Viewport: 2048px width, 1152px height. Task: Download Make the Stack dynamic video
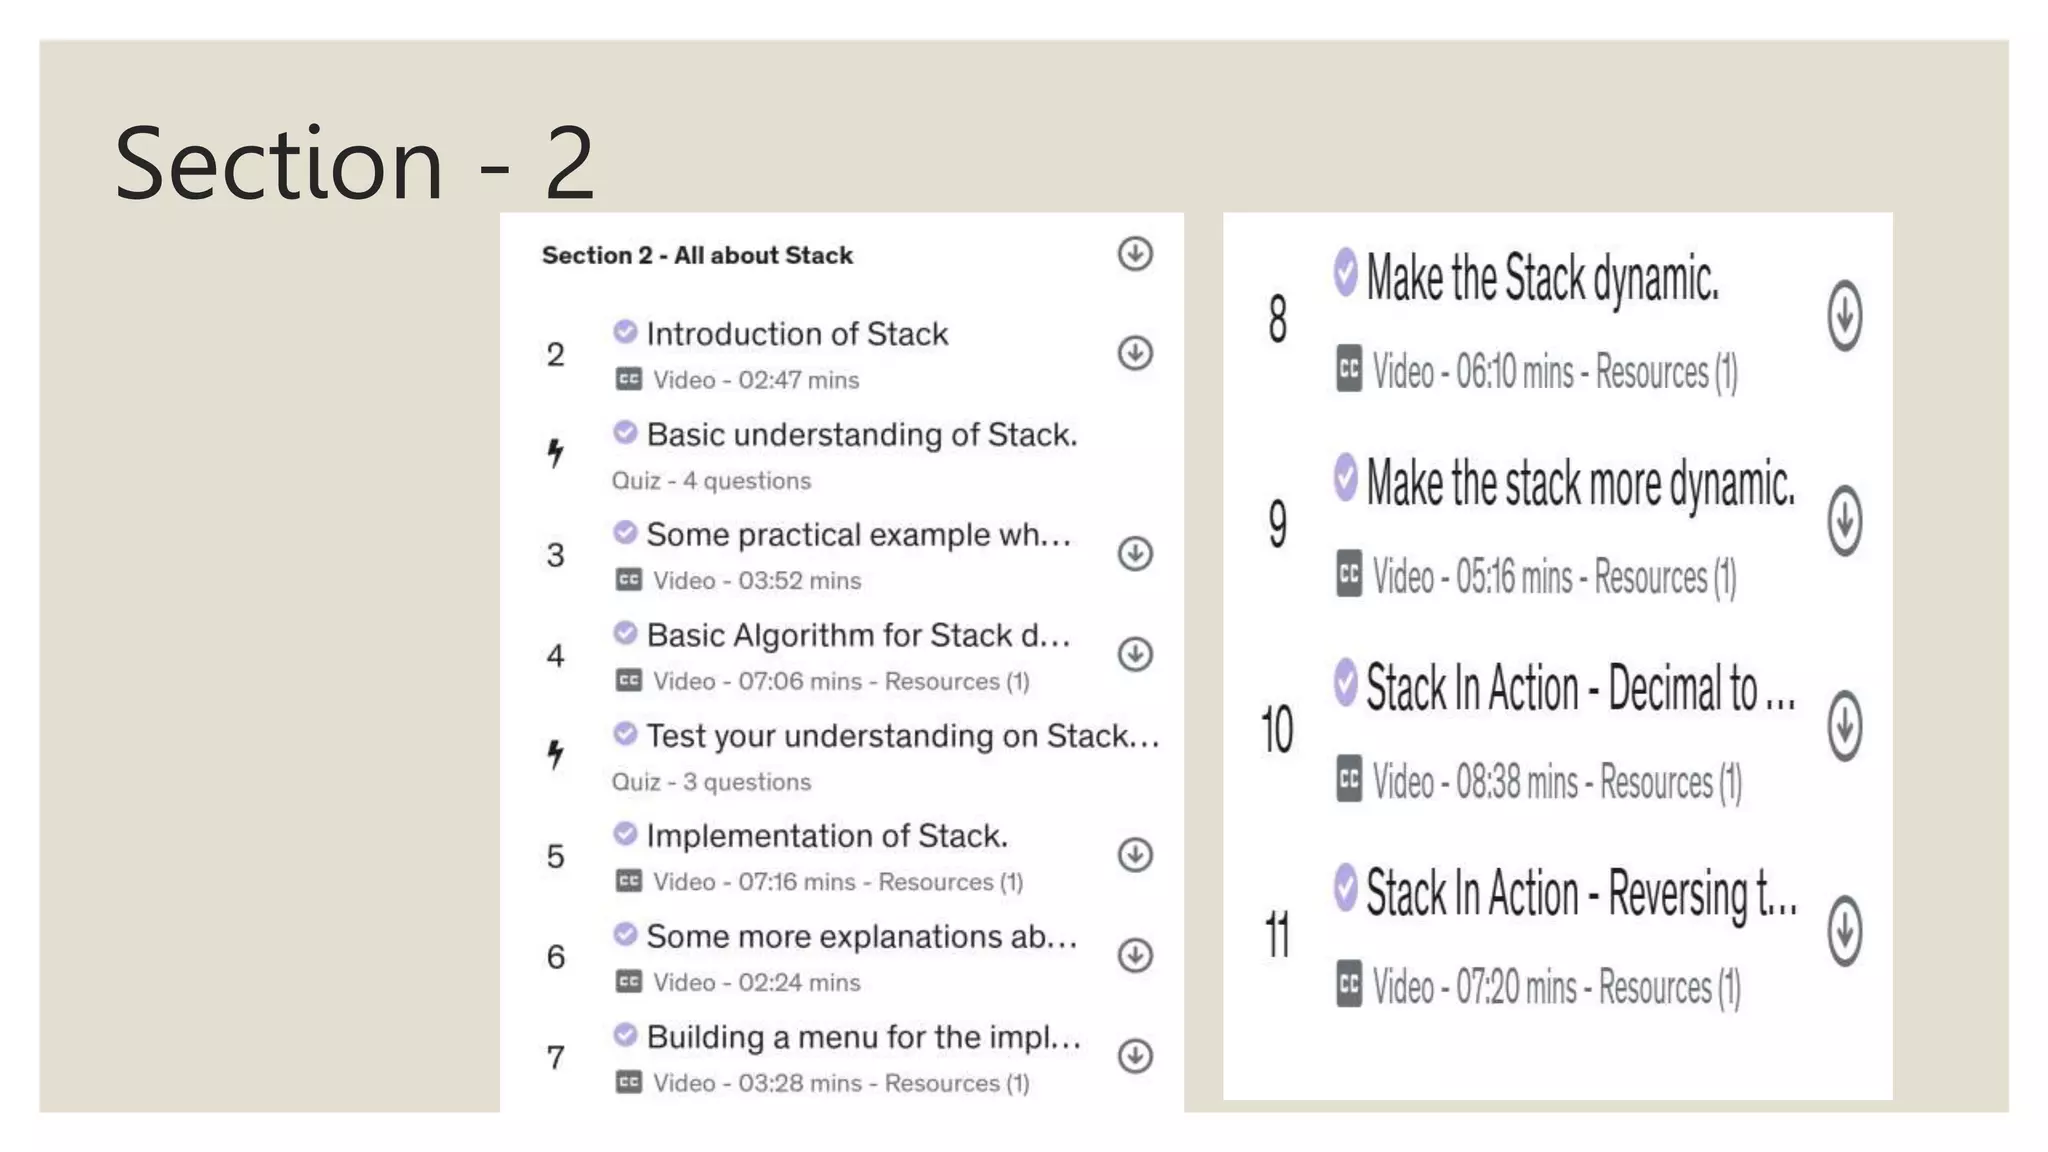pos(1844,317)
